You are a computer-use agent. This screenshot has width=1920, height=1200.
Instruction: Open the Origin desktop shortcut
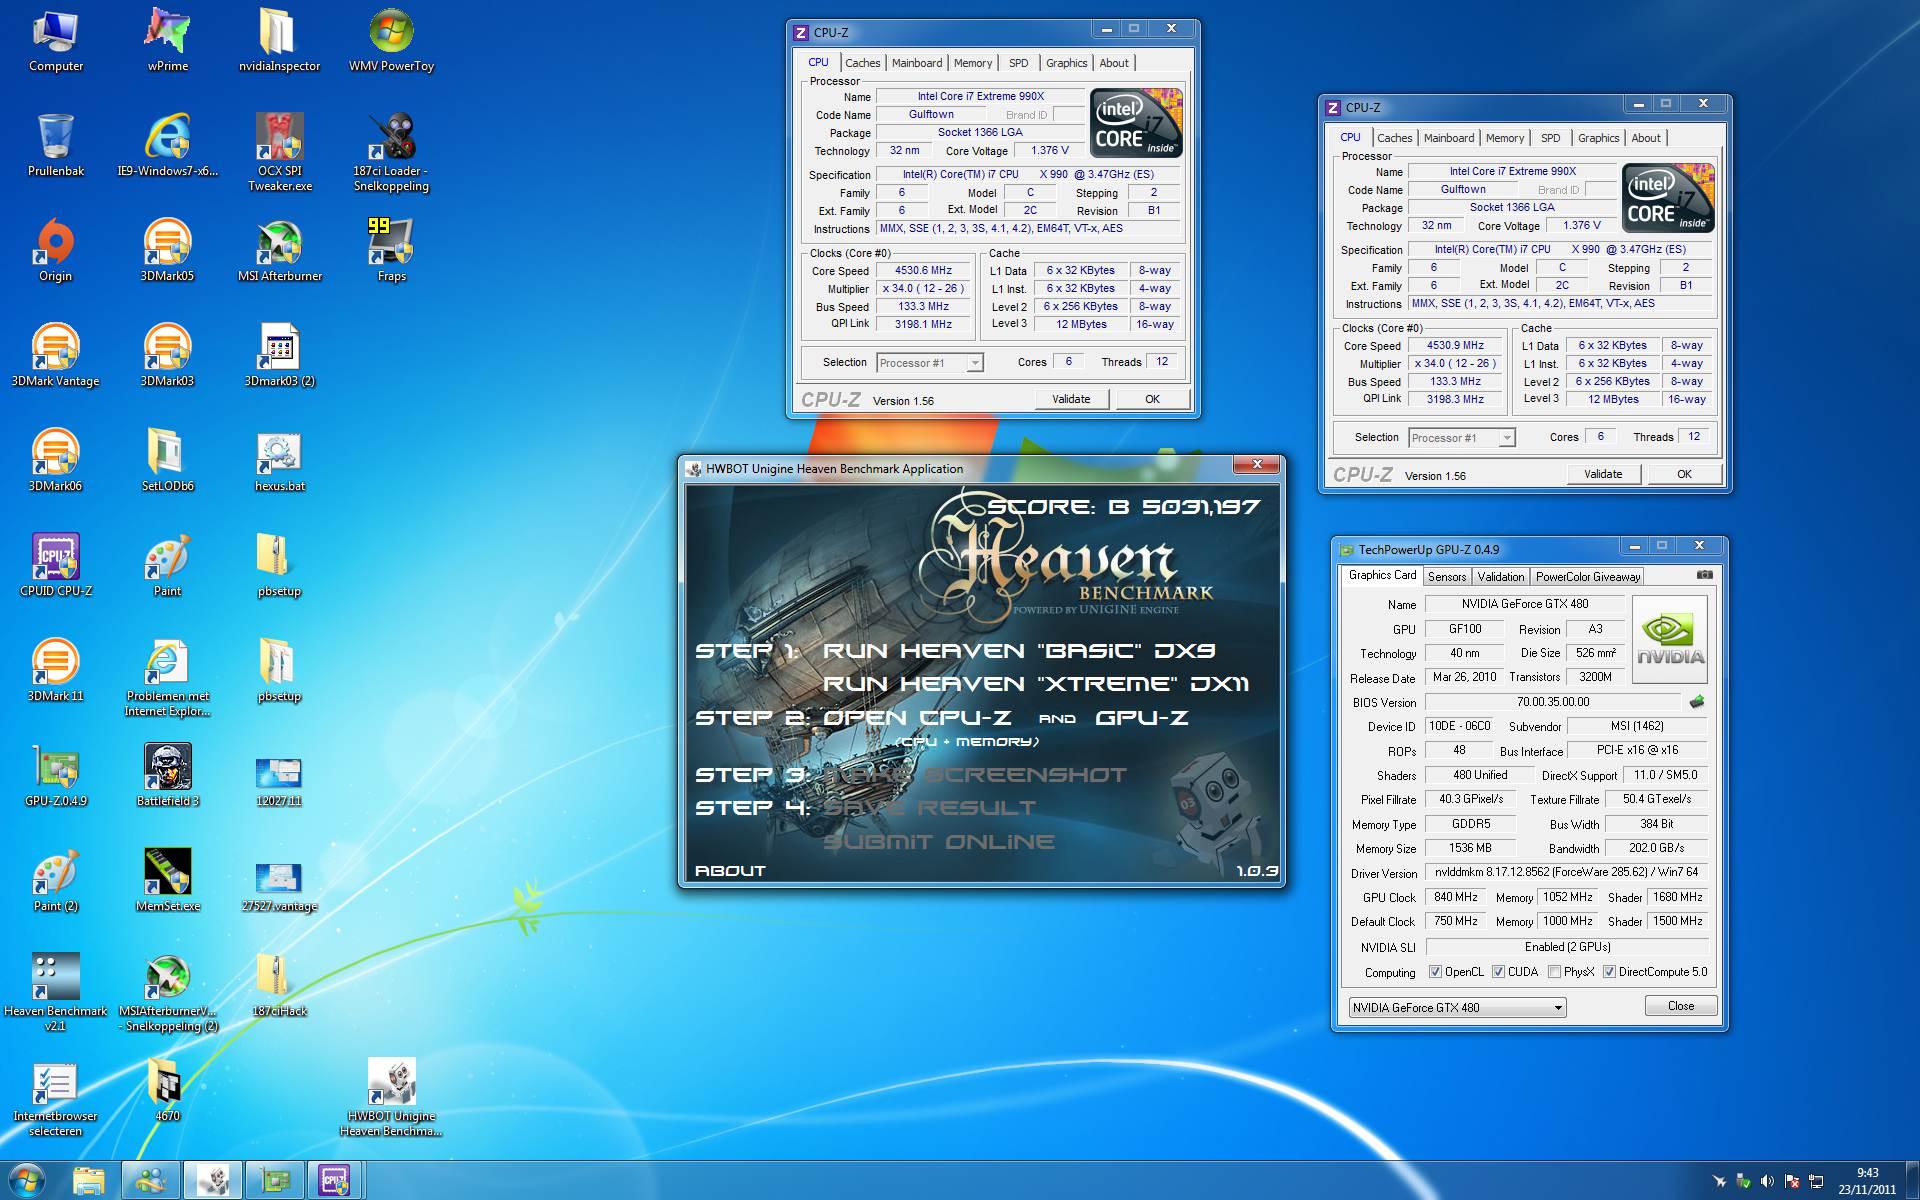pyautogui.click(x=56, y=250)
